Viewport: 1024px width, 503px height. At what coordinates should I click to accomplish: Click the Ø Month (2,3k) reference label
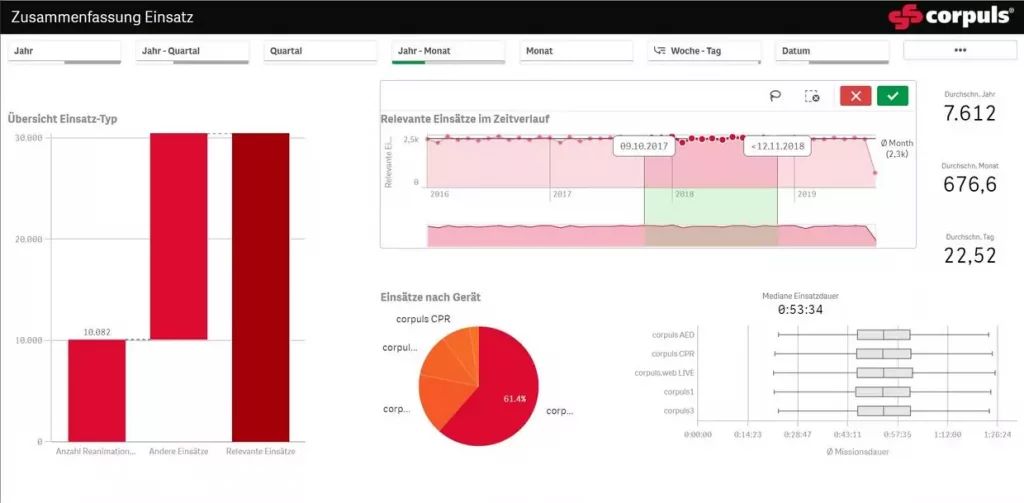tap(897, 148)
